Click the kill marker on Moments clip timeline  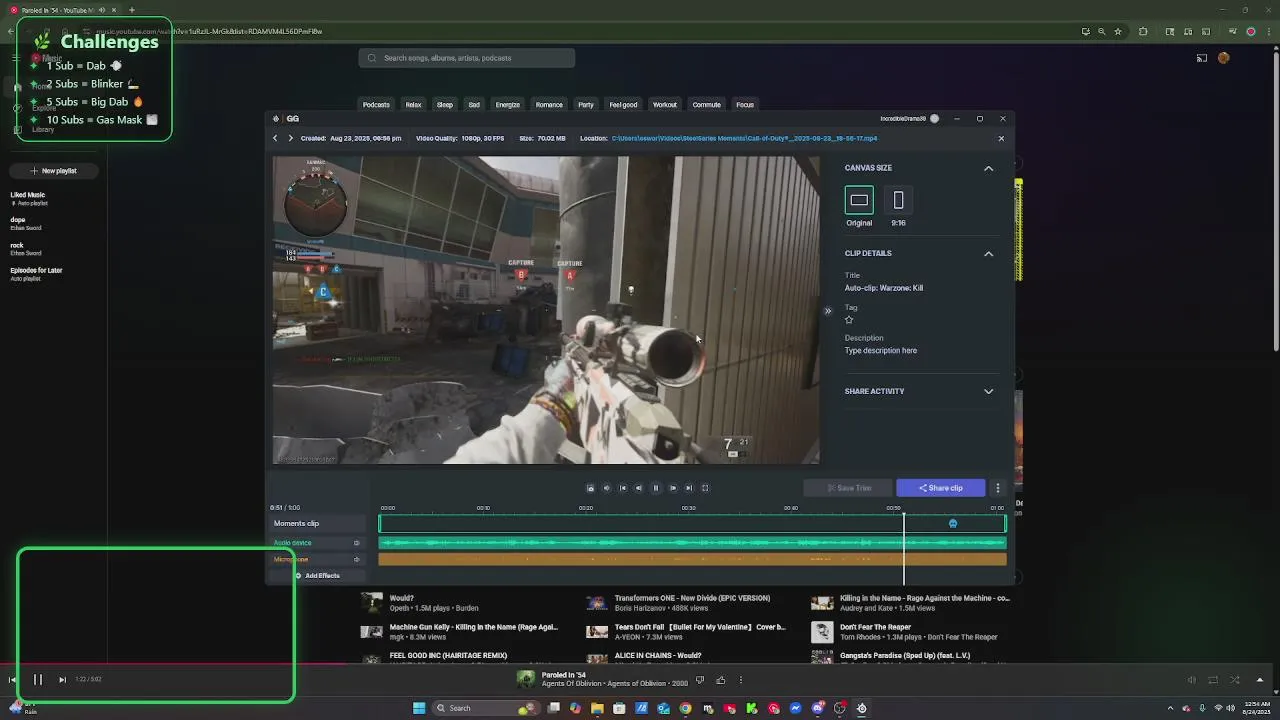click(x=953, y=523)
